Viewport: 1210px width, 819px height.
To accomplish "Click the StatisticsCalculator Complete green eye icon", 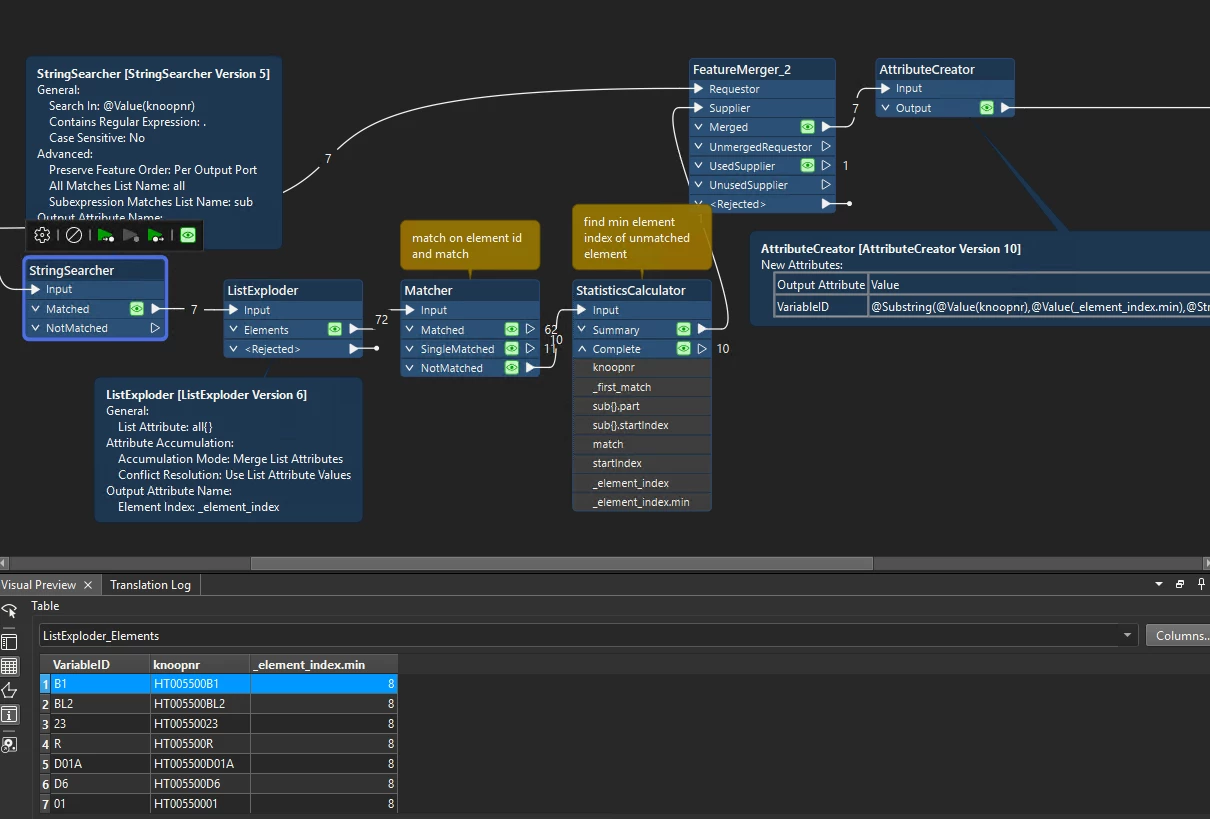I will pos(683,349).
